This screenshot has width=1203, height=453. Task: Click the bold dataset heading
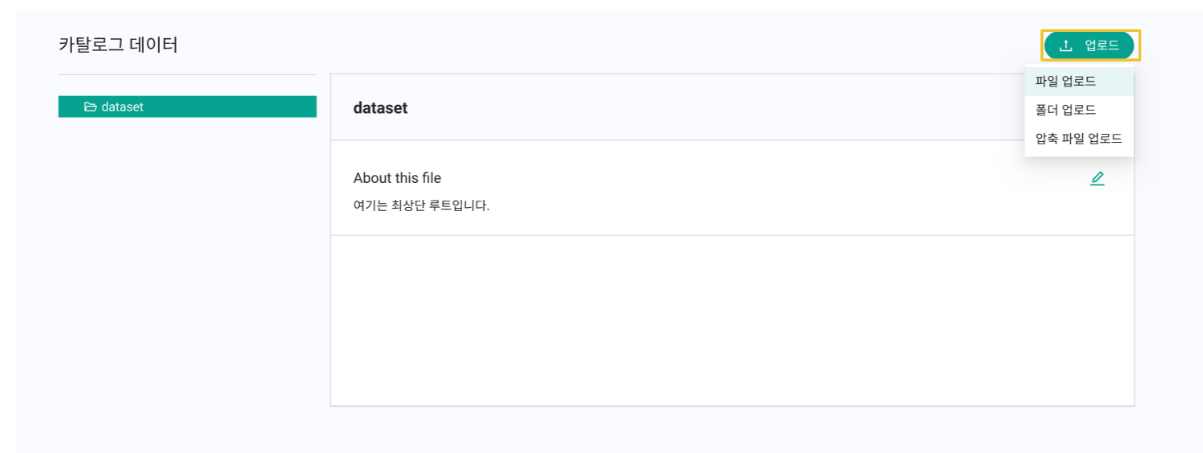tap(380, 108)
